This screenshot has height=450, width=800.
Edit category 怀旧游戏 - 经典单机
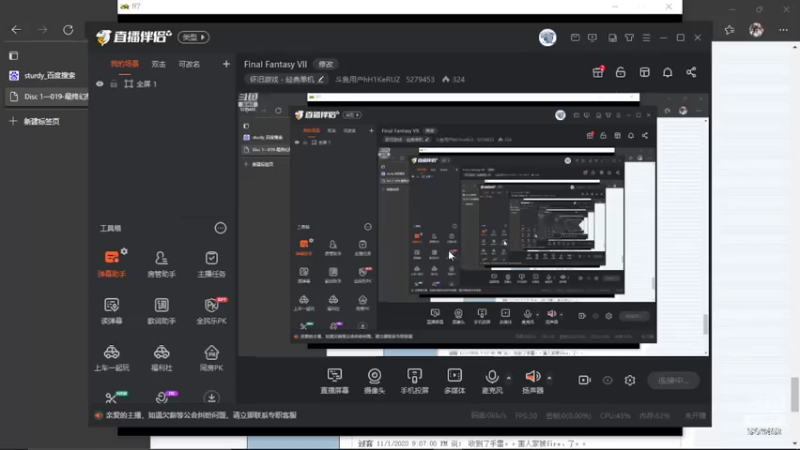(287, 79)
